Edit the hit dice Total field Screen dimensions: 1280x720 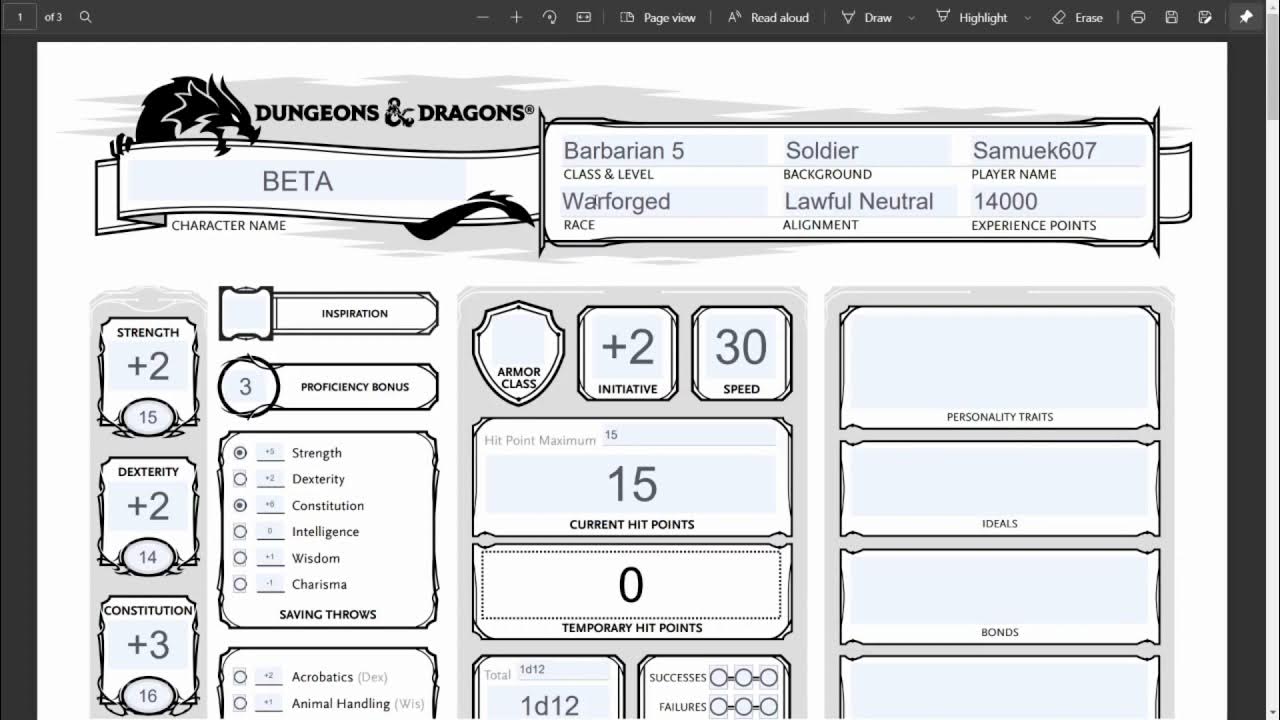(x=563, y=671)
